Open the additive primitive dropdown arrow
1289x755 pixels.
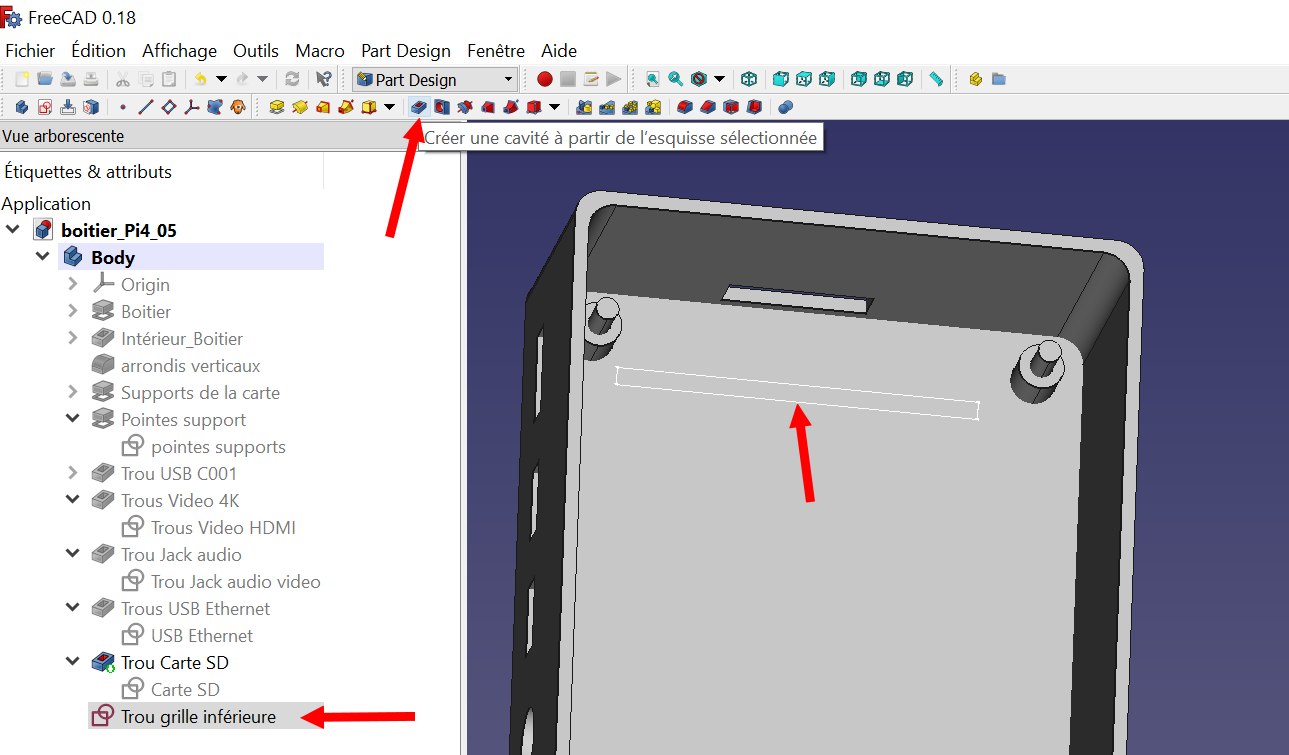389,107
